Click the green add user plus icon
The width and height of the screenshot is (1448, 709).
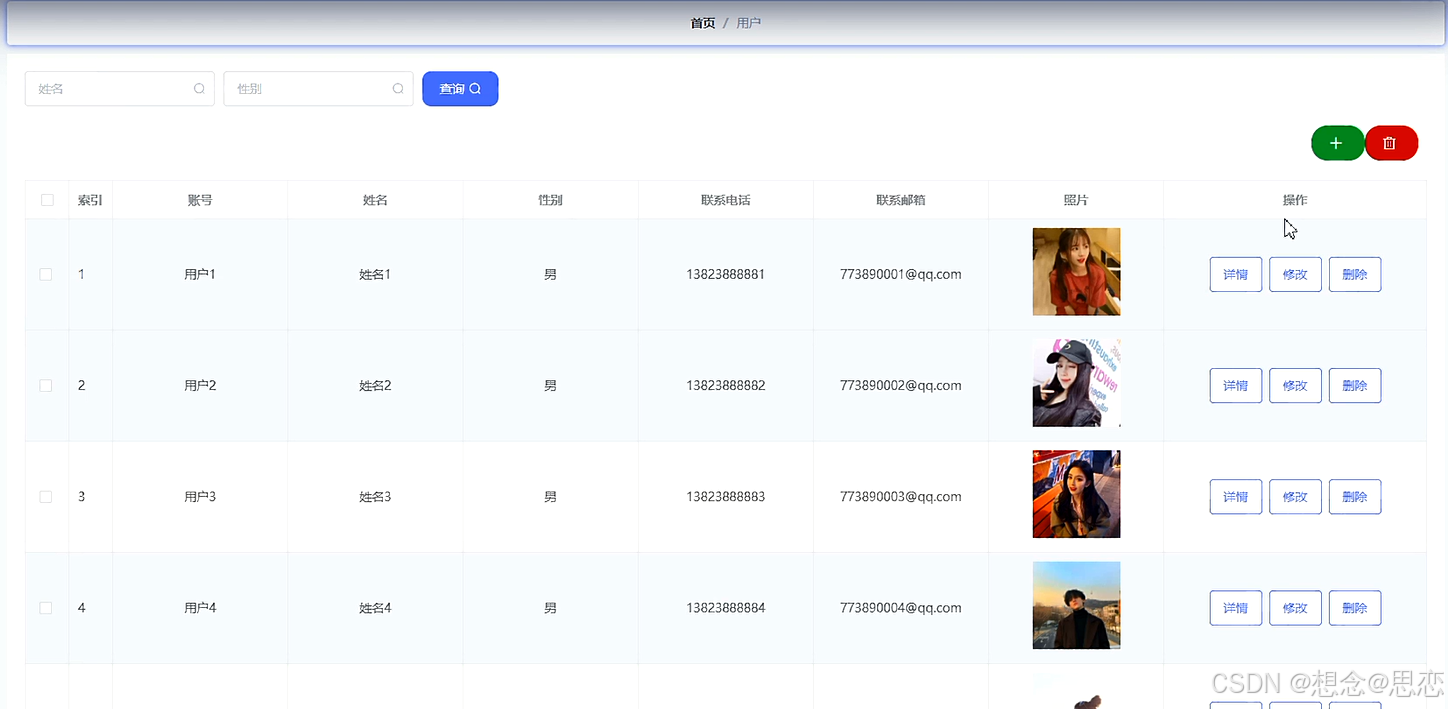[1336, 143]
